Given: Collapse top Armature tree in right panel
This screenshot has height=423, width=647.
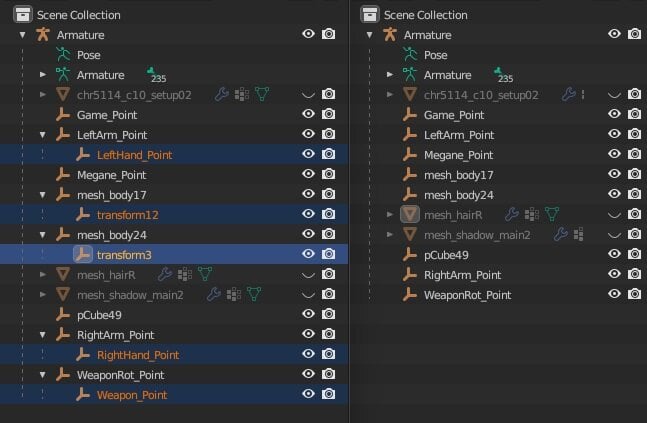Looking at the screenshot, I should [x=369, y=35].
